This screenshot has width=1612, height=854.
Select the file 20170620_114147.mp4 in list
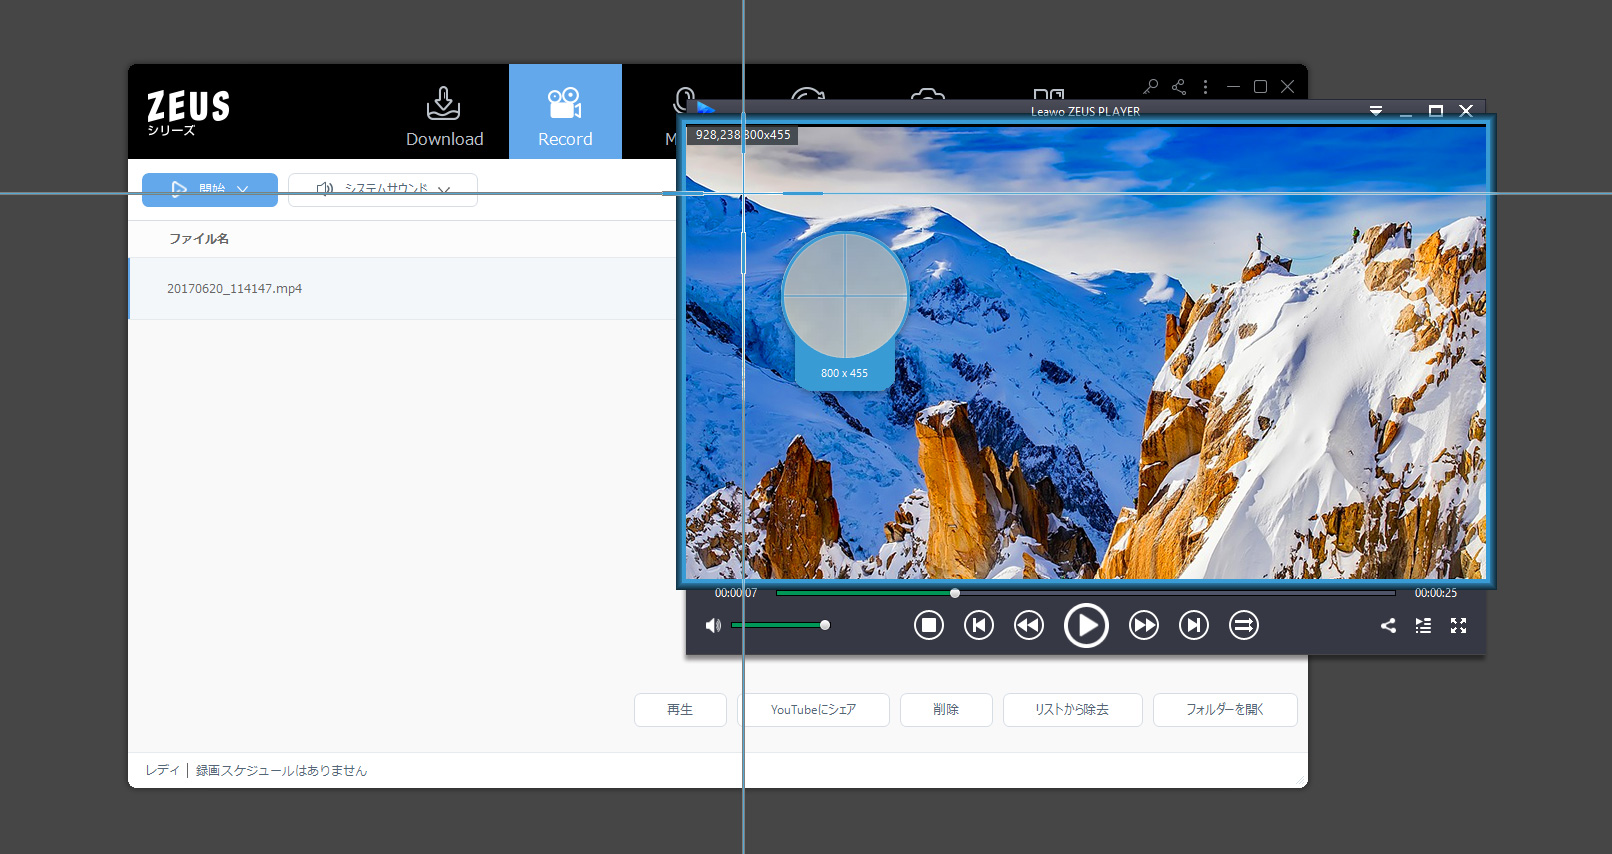[x=235, y=289]
